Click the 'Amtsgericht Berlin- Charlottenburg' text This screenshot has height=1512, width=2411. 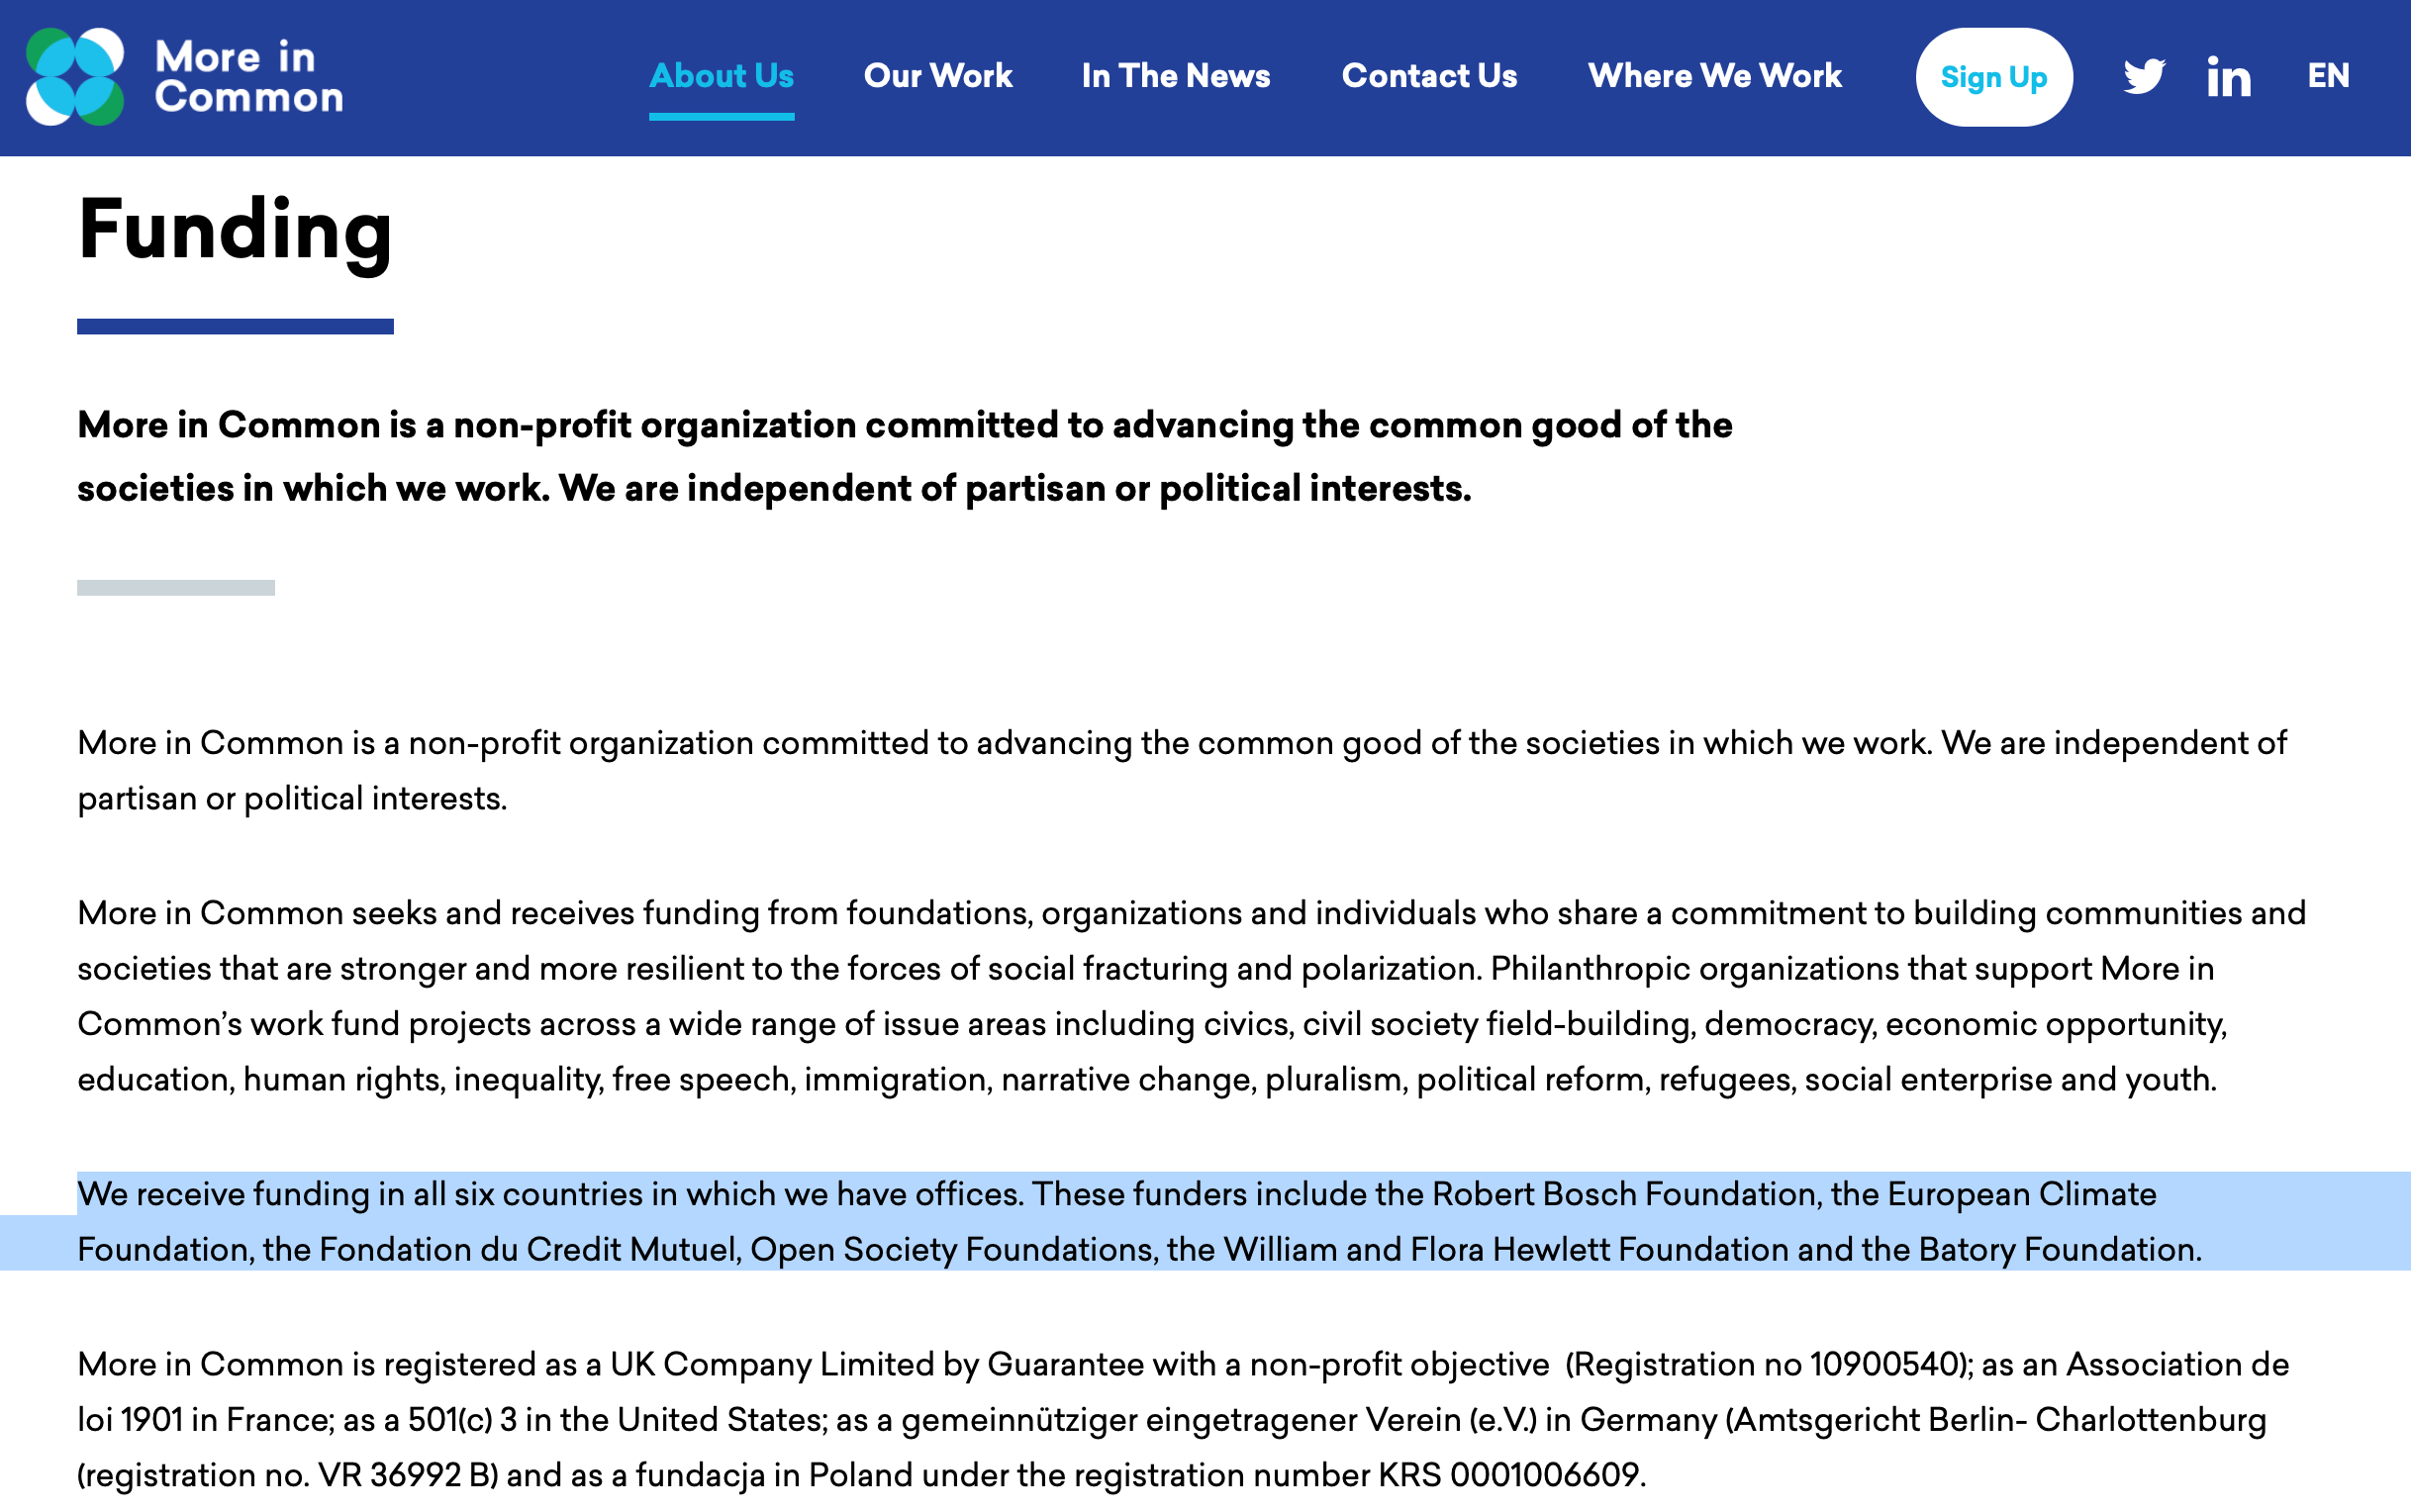(x=2000, y=1421)
